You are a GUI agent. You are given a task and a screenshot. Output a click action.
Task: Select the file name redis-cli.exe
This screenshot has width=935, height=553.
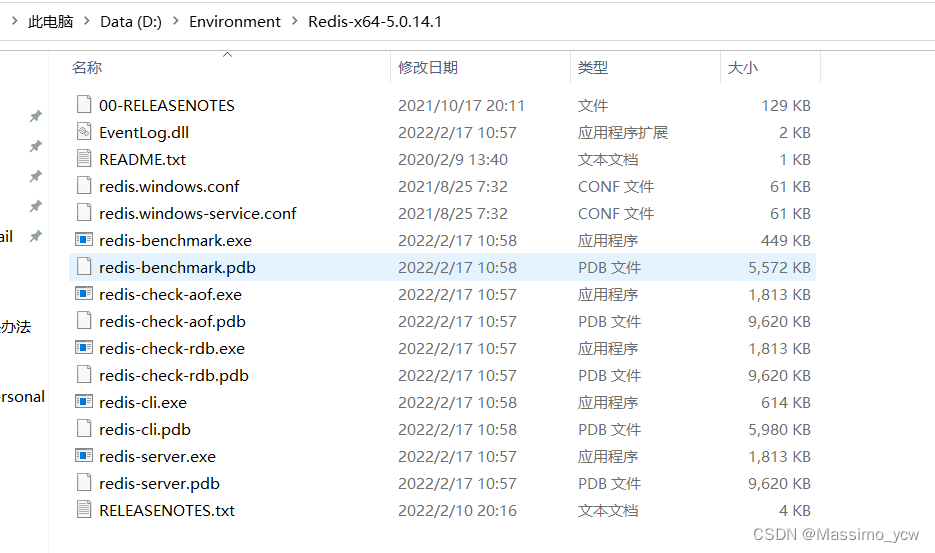143,403
